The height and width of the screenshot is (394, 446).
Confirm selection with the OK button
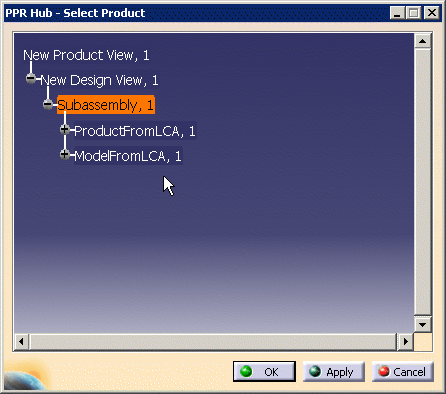tap(264, 371)
